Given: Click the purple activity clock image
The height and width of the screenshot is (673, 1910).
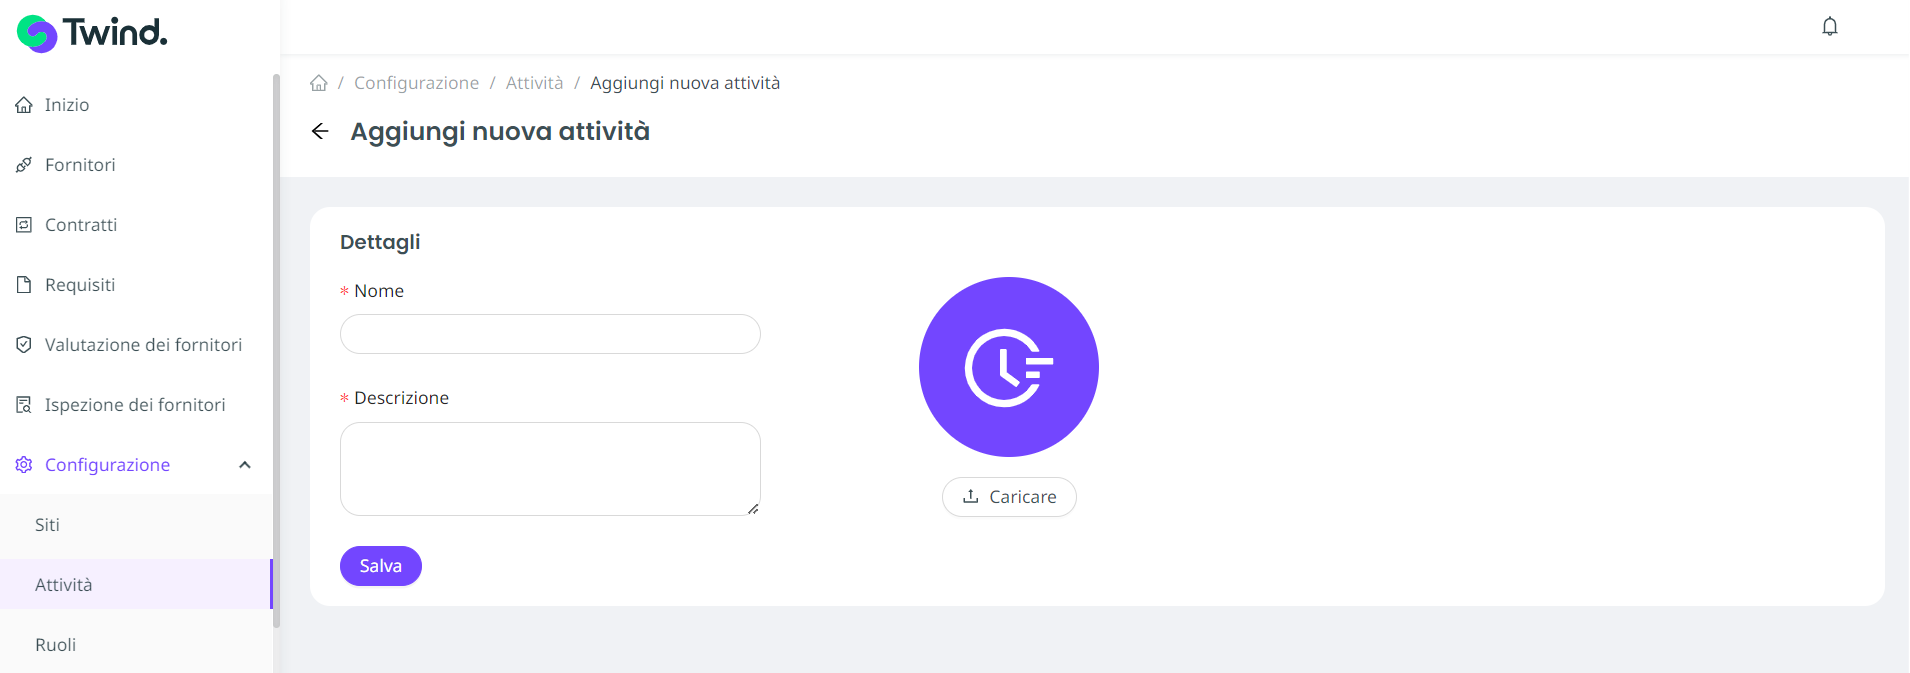Looking at the screenshot, I should 1009,367.
